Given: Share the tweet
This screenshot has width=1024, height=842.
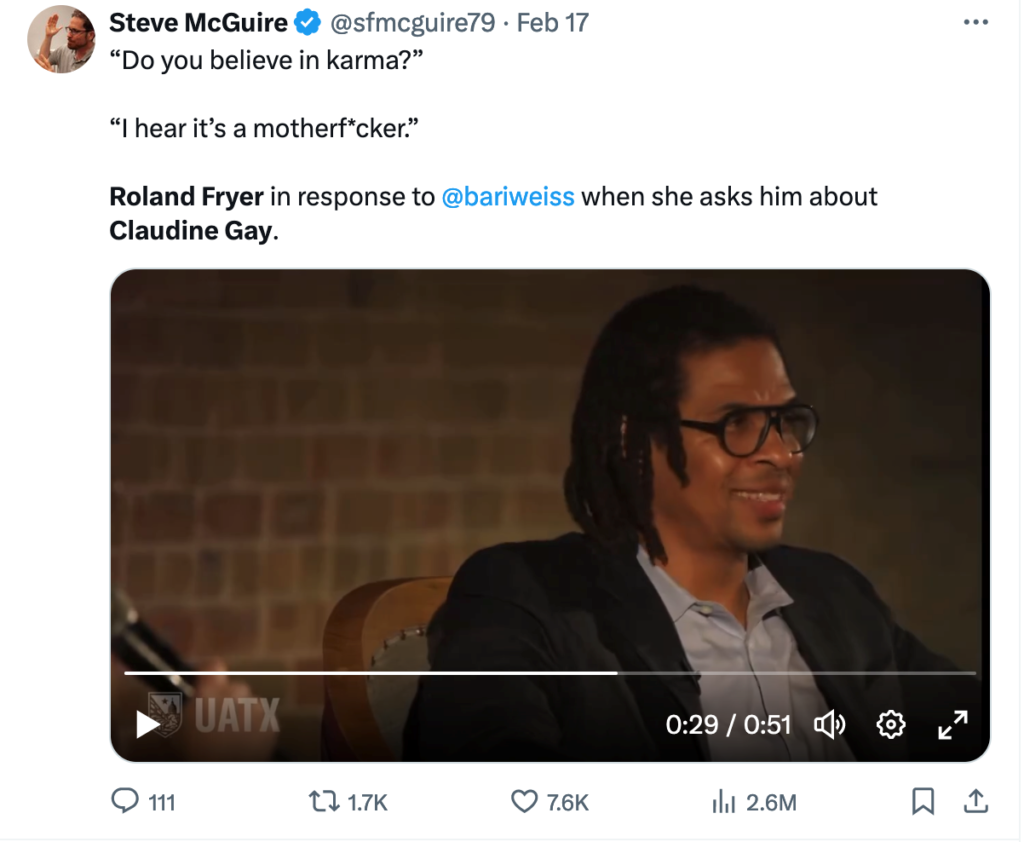Looking at the screenshot, I should coord(975,801).
